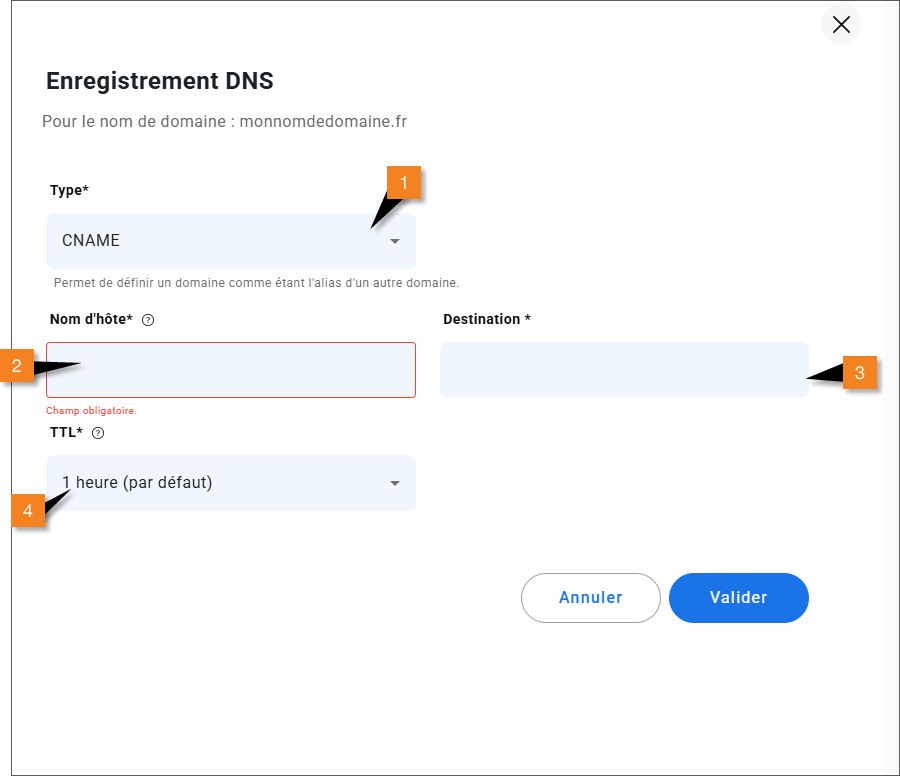Open the CNAME type dropdown
This screenshot has height=776, width=900.
(231, 240)
